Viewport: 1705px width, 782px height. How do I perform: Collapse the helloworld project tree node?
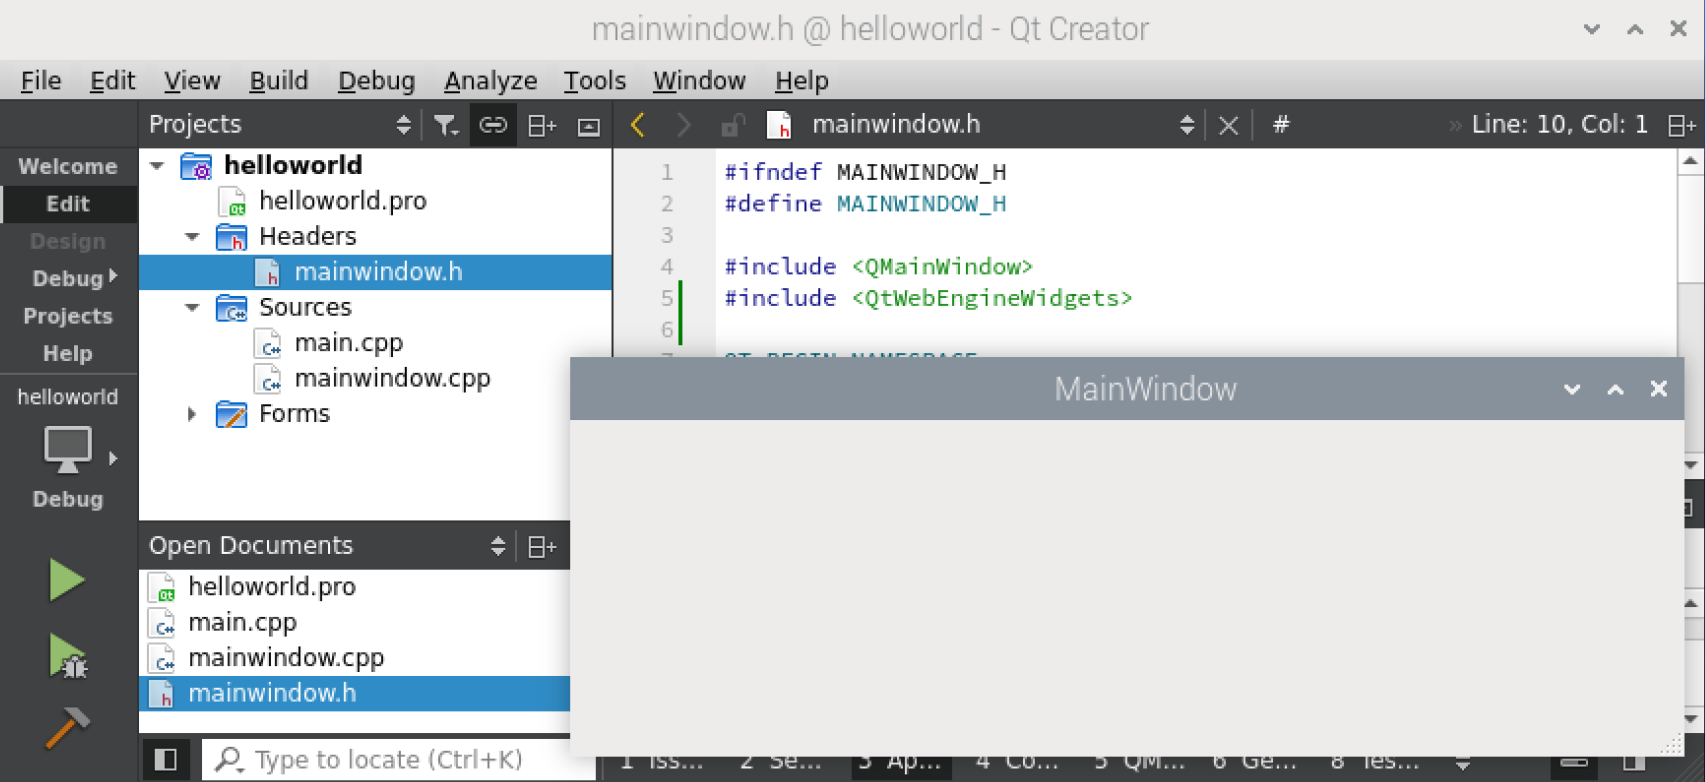[x=157, y=166]
